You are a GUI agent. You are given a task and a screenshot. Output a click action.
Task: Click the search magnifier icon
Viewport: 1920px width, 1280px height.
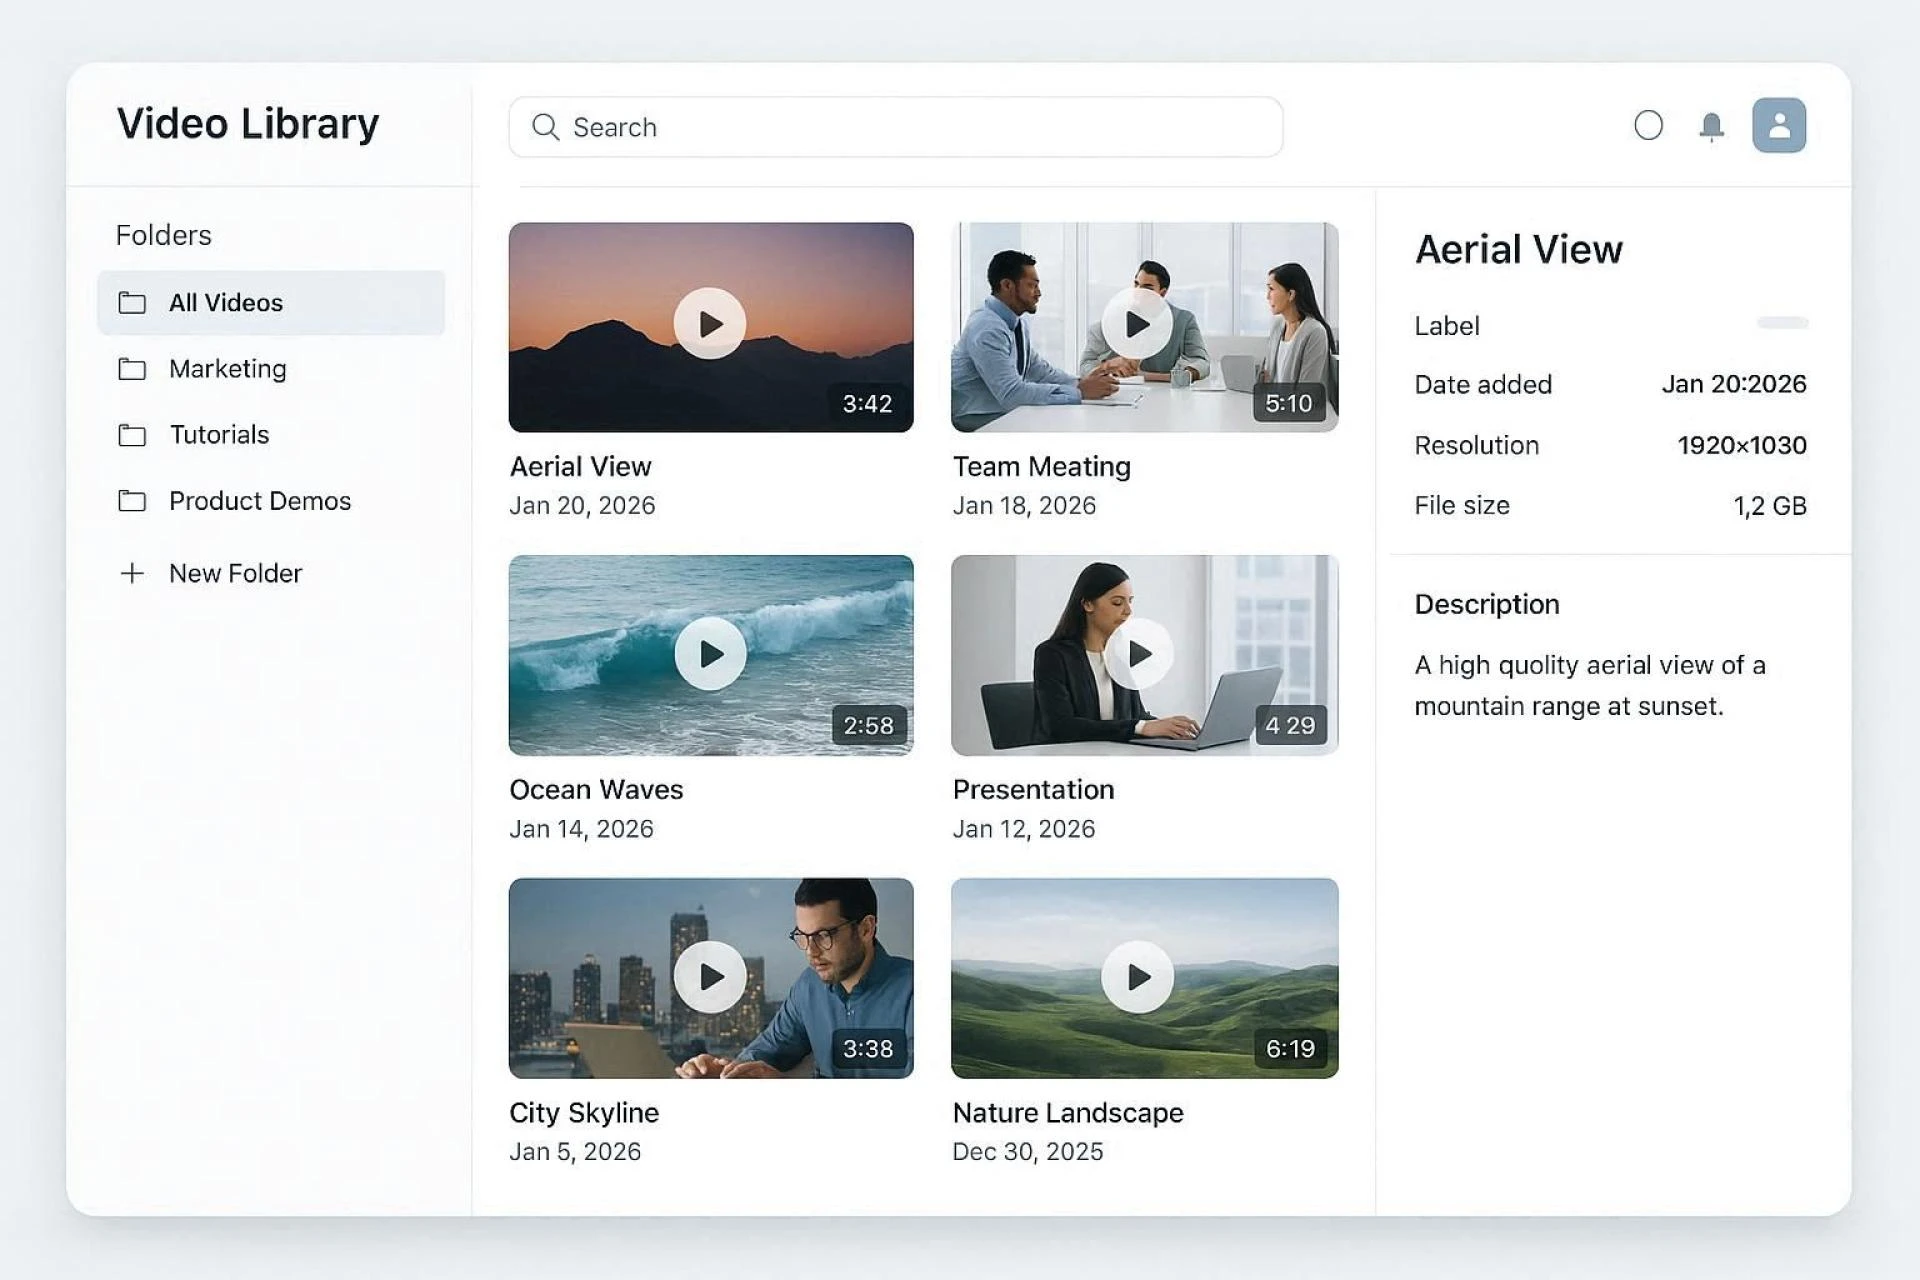click(545, 127)
